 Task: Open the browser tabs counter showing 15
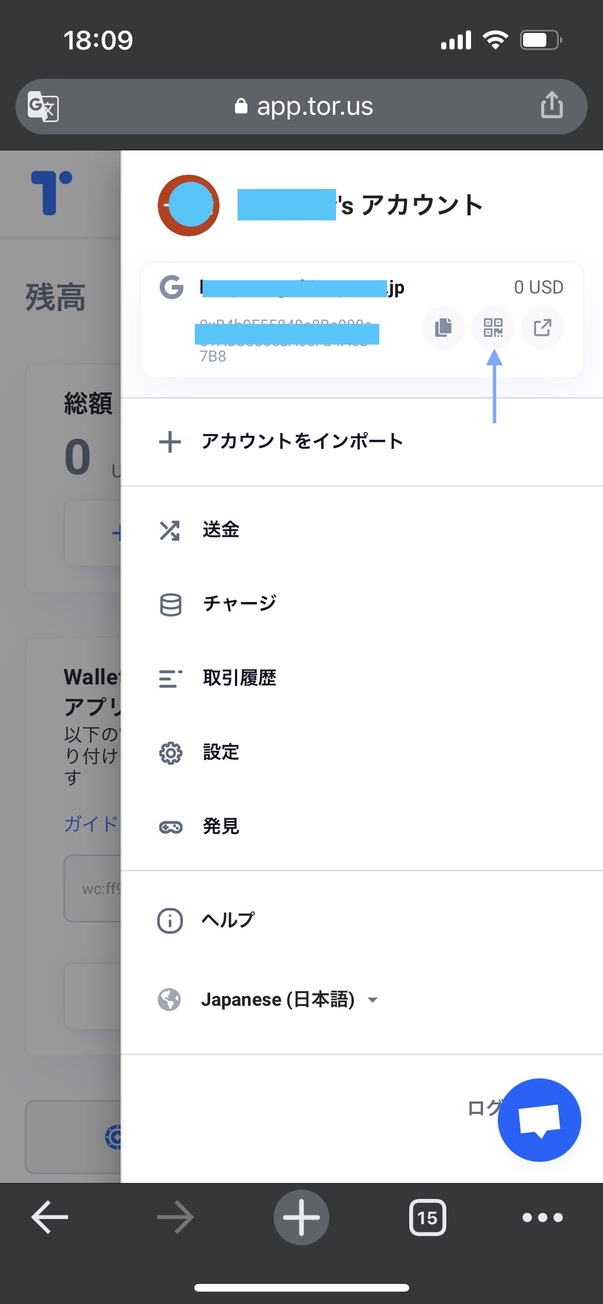point(427,1217)
